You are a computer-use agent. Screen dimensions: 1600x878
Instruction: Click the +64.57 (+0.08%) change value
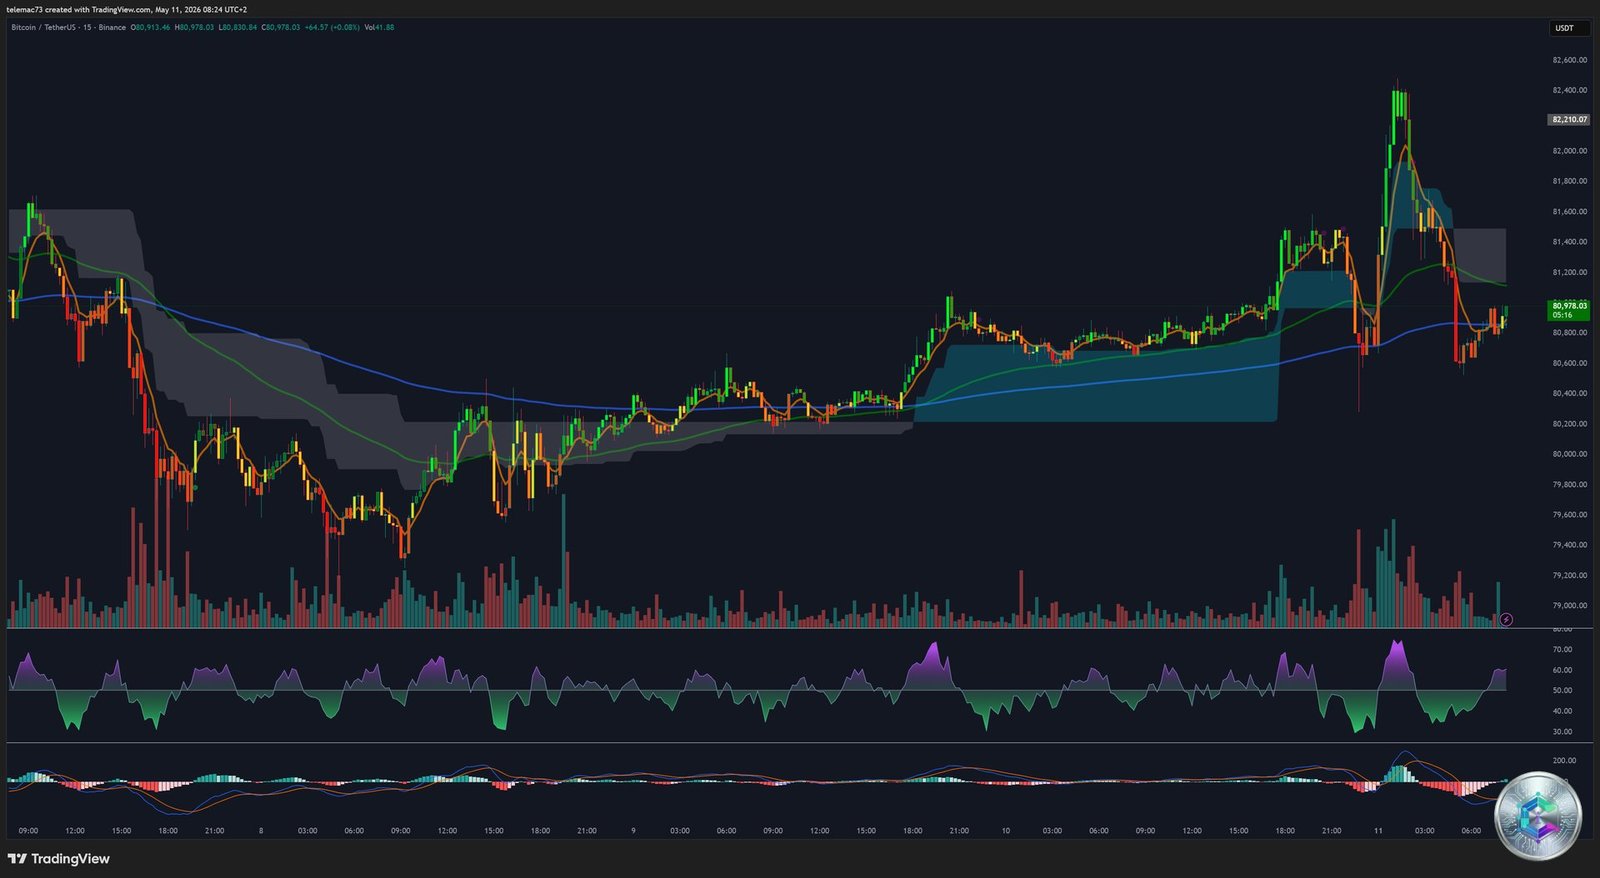click(332, 27)
